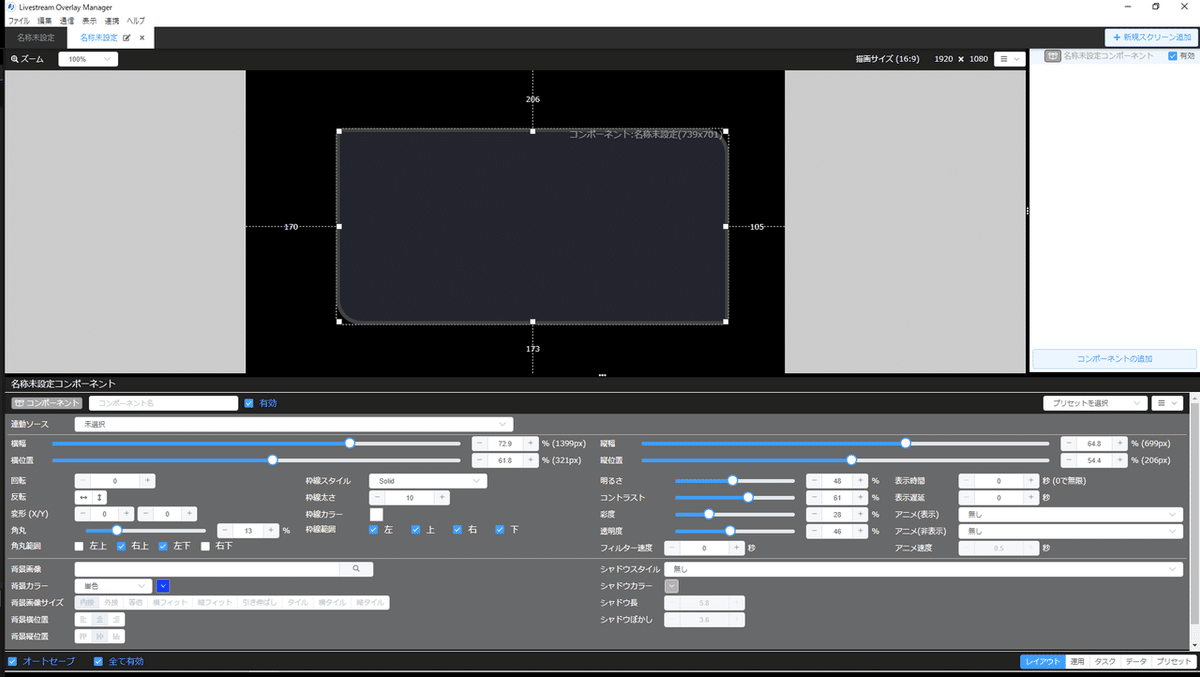
Task: Increase 回転 rotation with plus button
Action: [147, 481]
